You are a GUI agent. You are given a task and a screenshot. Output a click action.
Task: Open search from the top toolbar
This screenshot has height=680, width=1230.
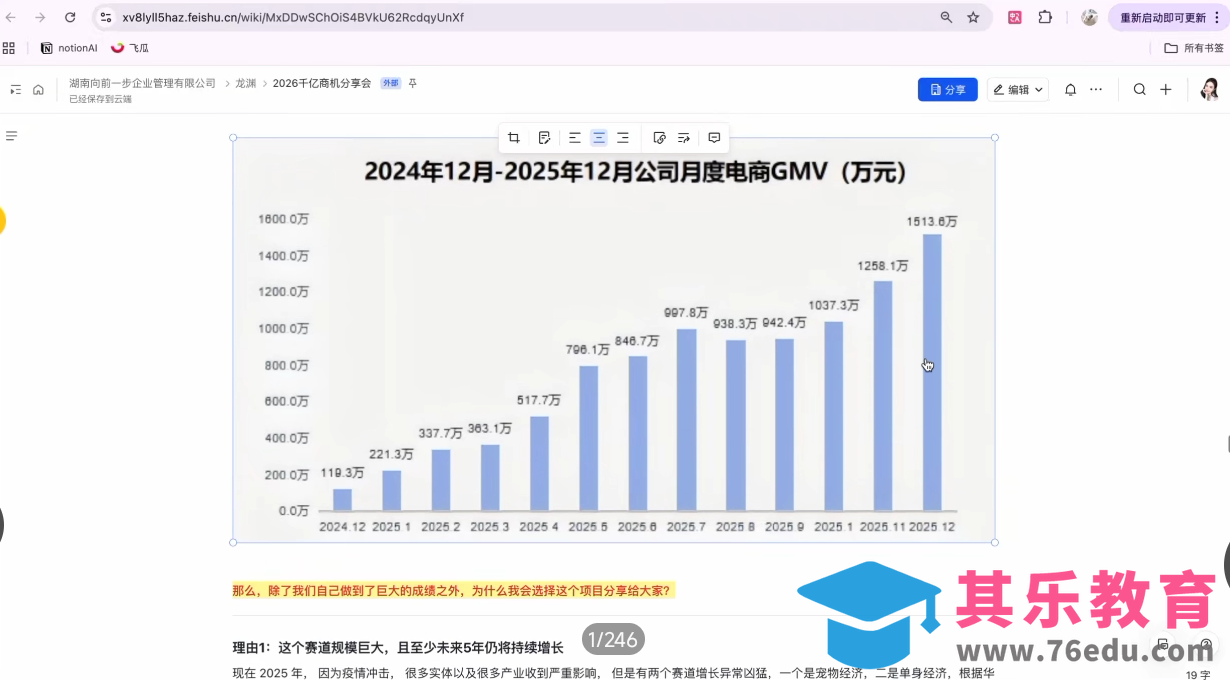click(x=1140, y=89)
